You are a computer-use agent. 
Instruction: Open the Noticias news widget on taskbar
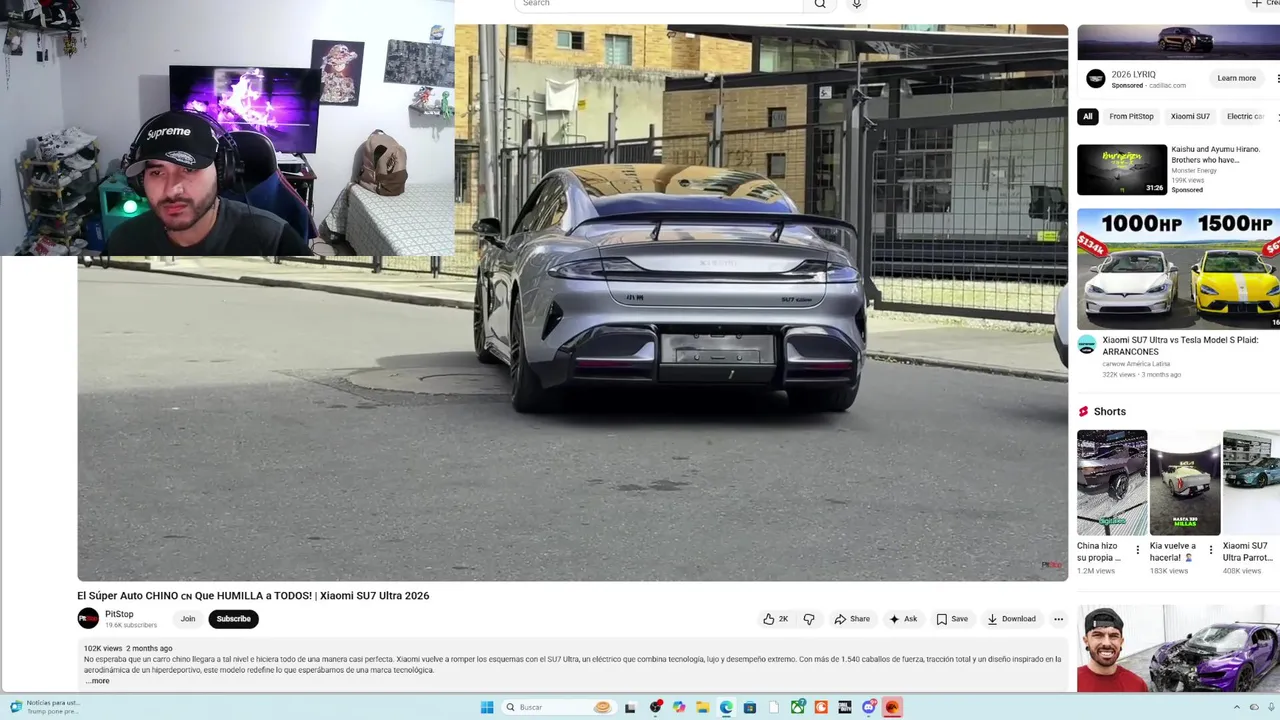[x=46, y=707]
